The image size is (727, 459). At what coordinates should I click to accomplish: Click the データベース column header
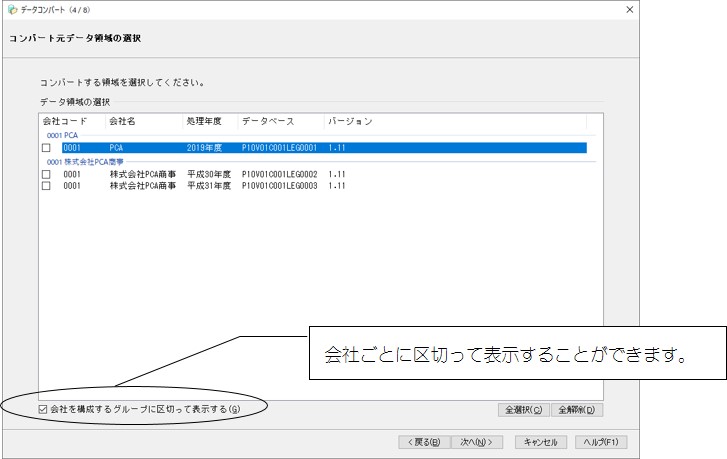point(267,122)
